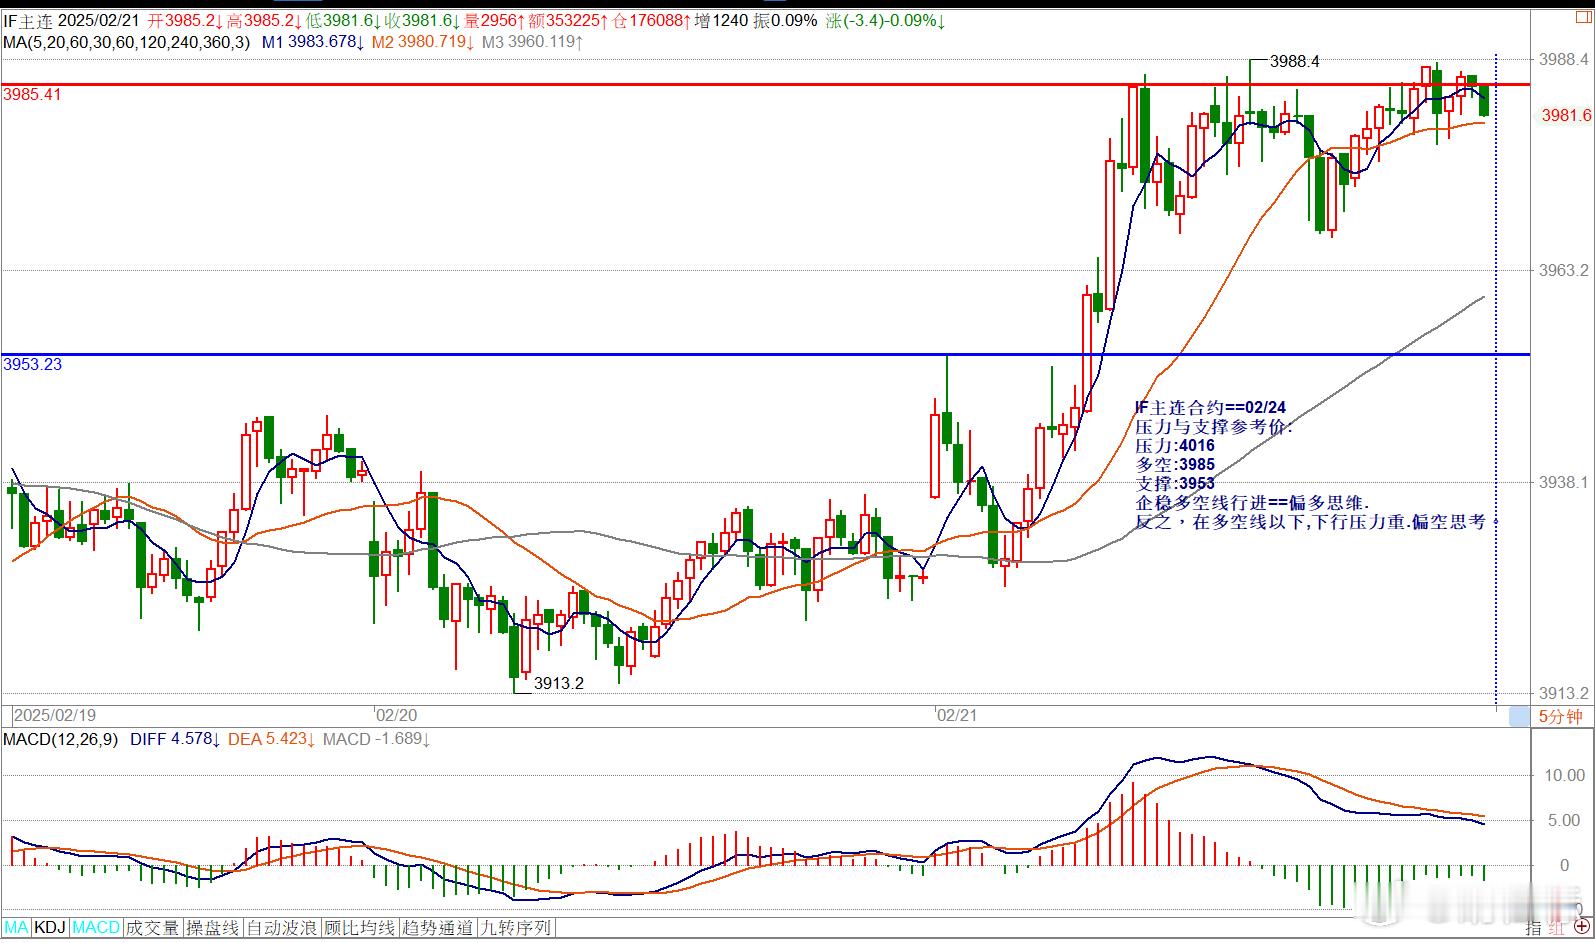Screen dimensions: 1595x943
Task: Click the current price tag 3981.6
Action: pos(1566,115)
